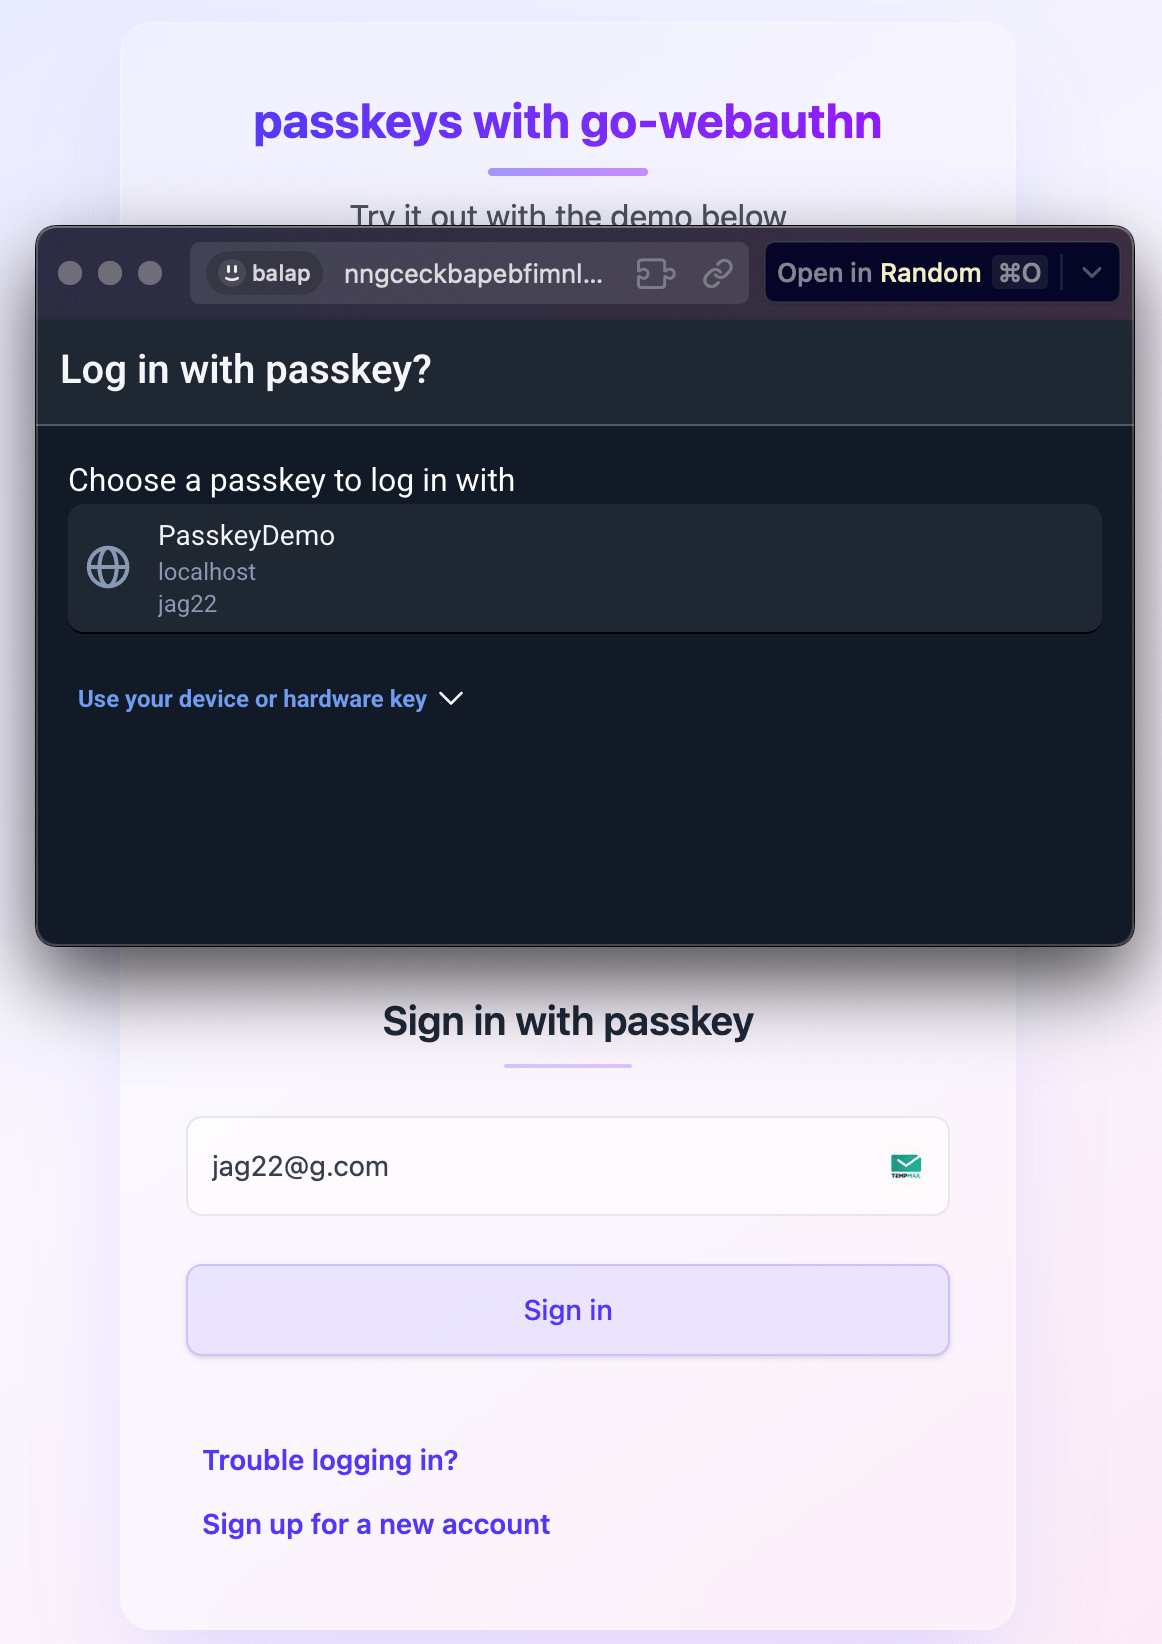Close the passkey popup window
This screenshot has height=1644, width=1162.
[70, 273]
